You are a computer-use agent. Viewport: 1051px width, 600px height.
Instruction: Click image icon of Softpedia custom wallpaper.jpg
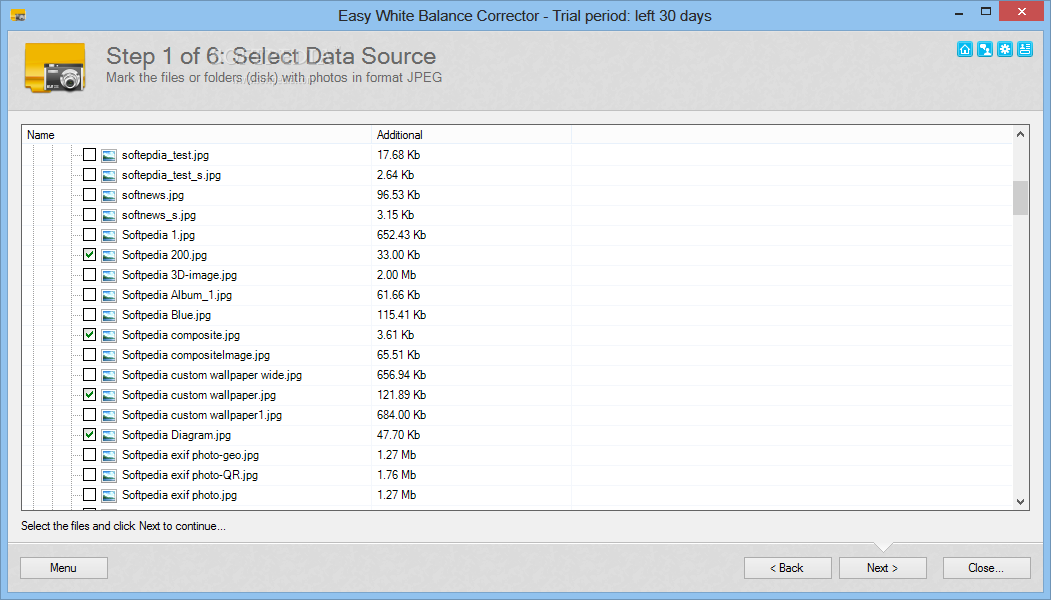pos(109,396)
